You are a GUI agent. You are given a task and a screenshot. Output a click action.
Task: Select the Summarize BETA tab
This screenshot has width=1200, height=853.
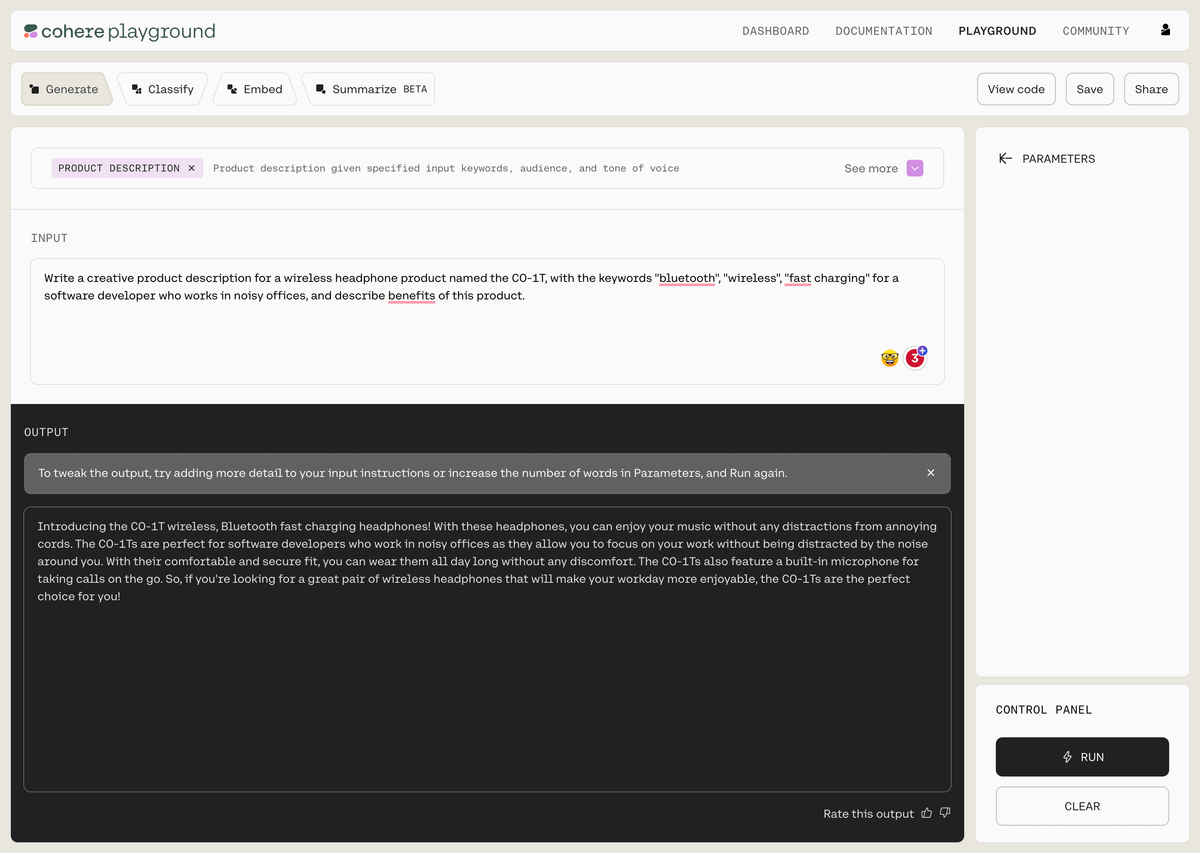point(371,89)
